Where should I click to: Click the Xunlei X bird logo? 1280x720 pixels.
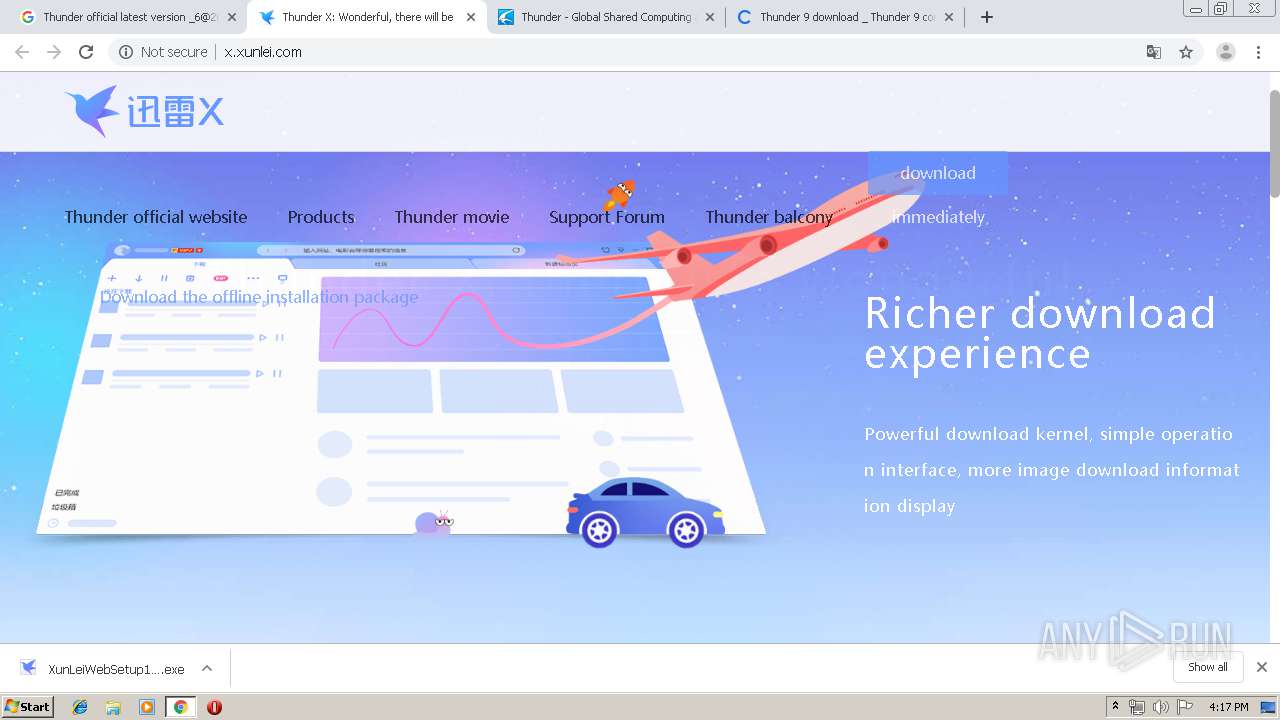145,111
